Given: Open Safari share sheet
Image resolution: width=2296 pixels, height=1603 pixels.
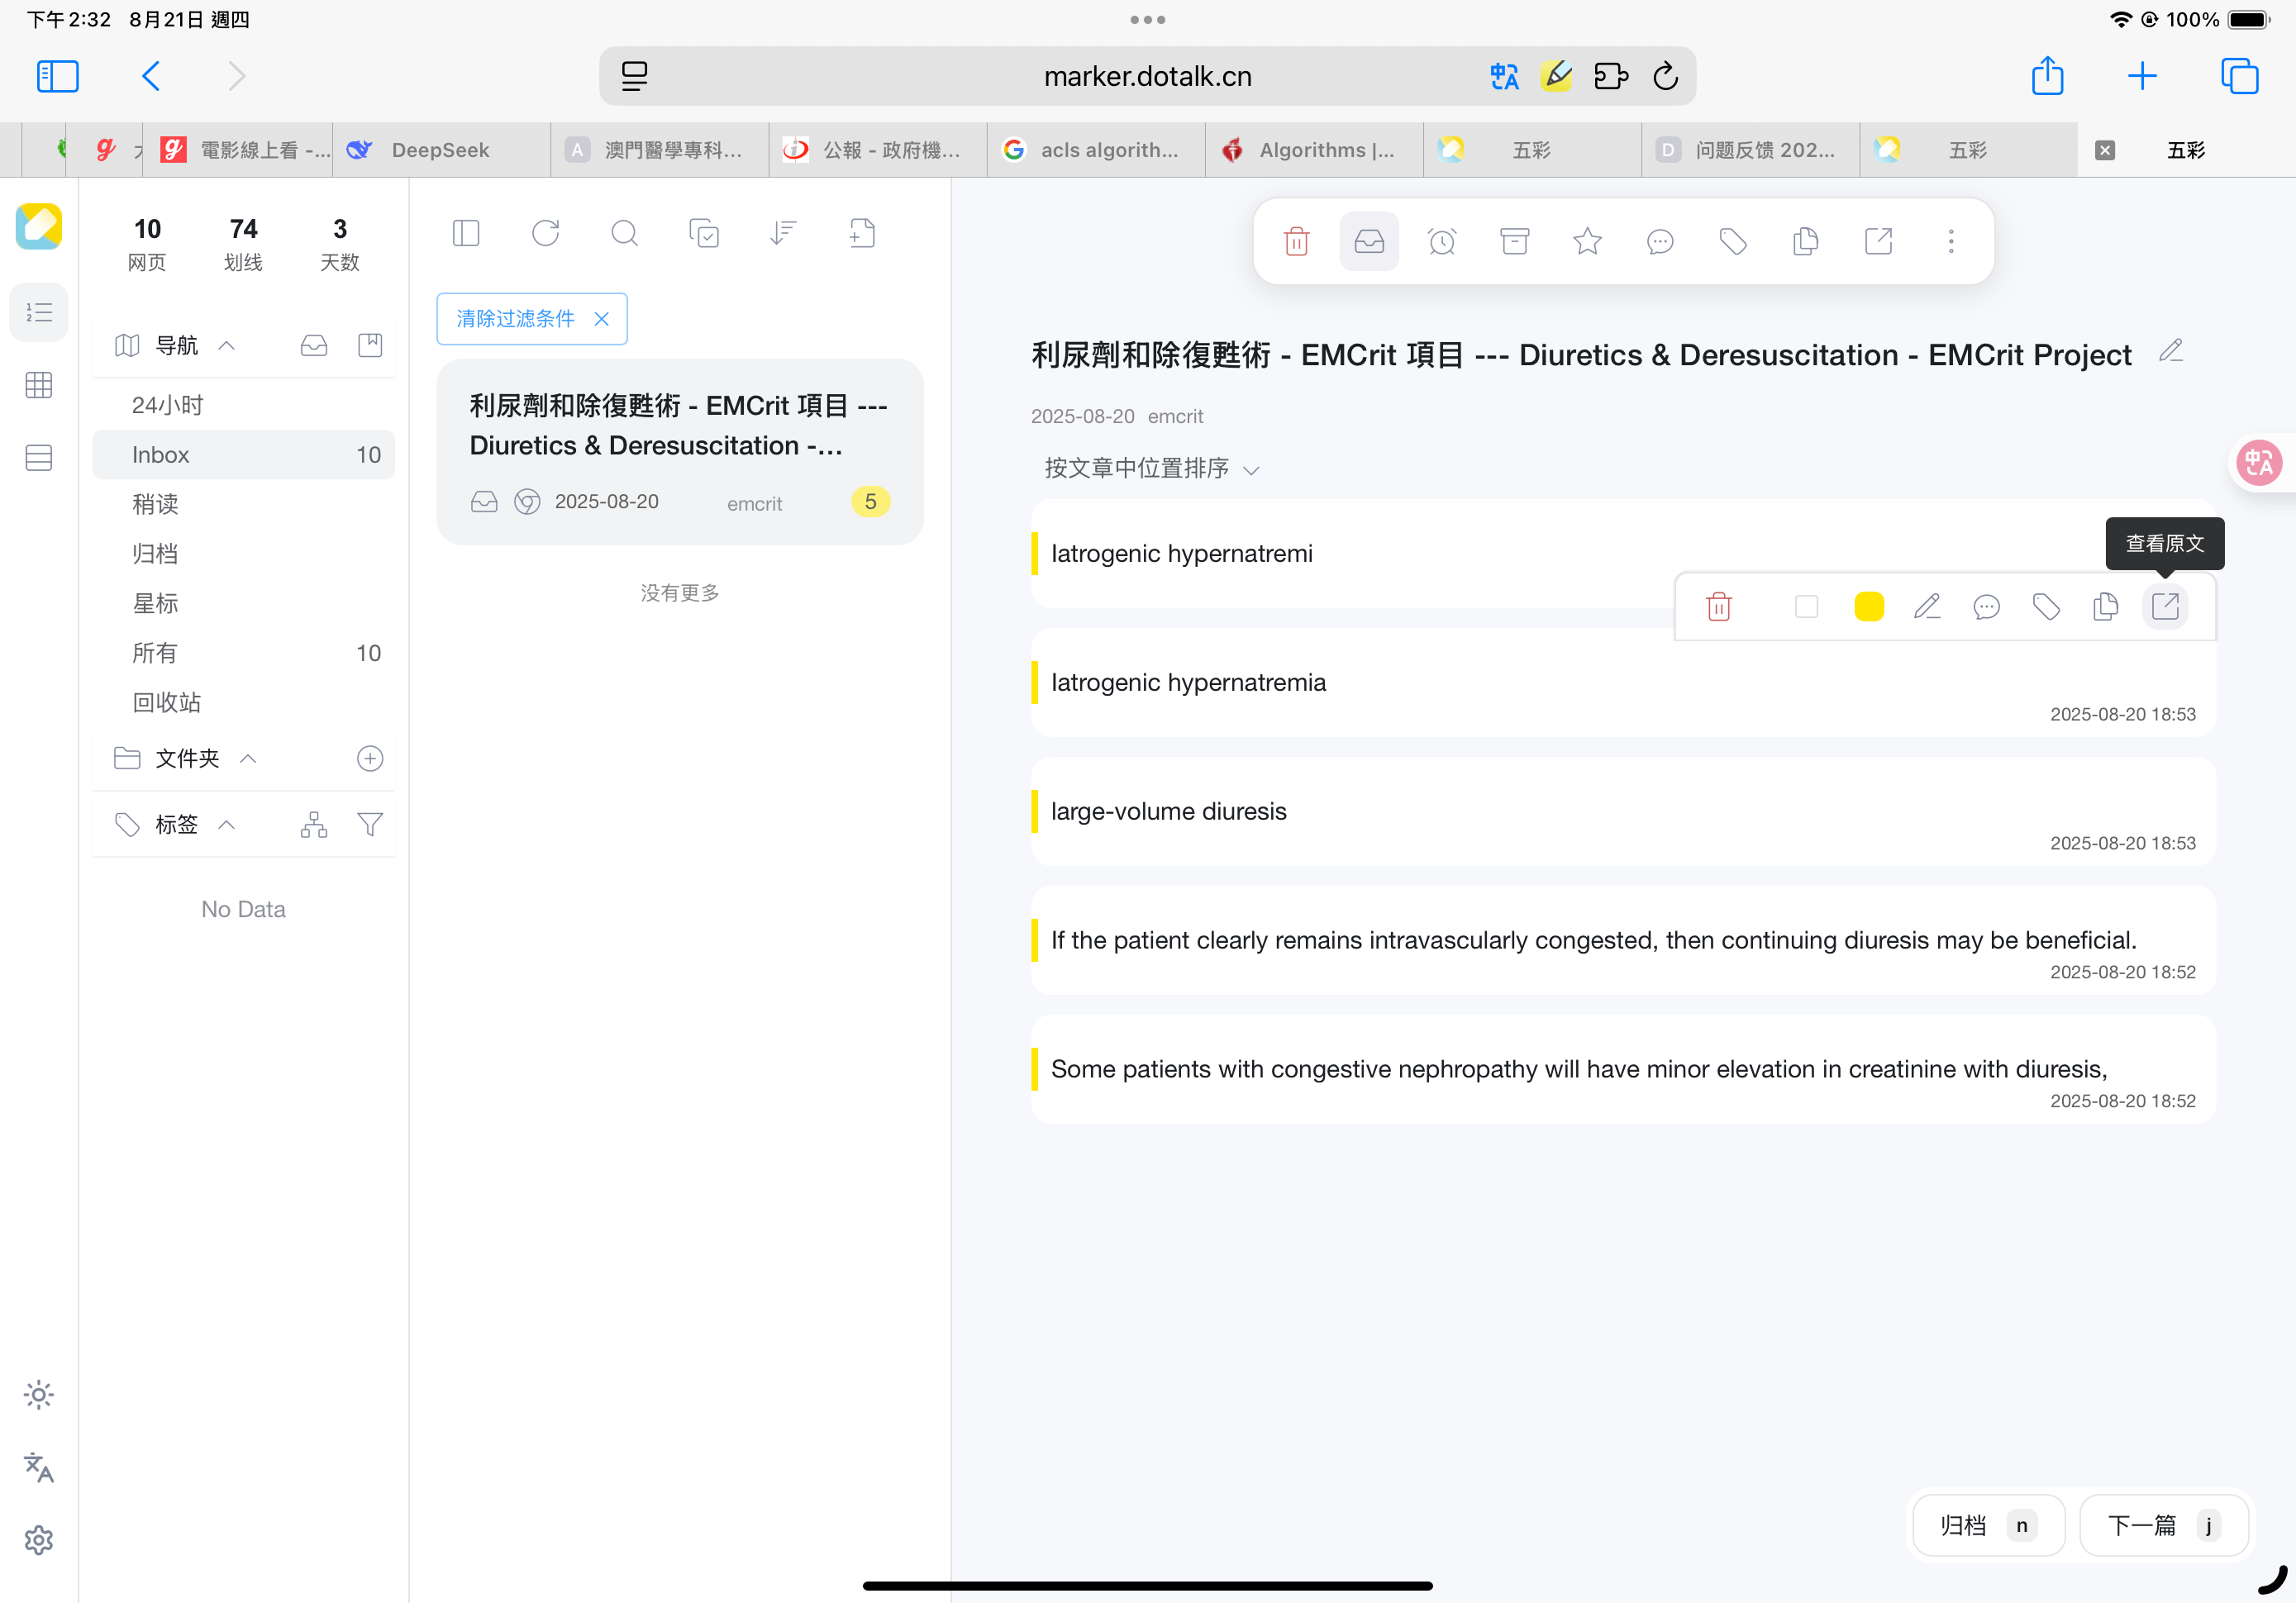Looking at the screenshot, I should (x=2047, y=76).
